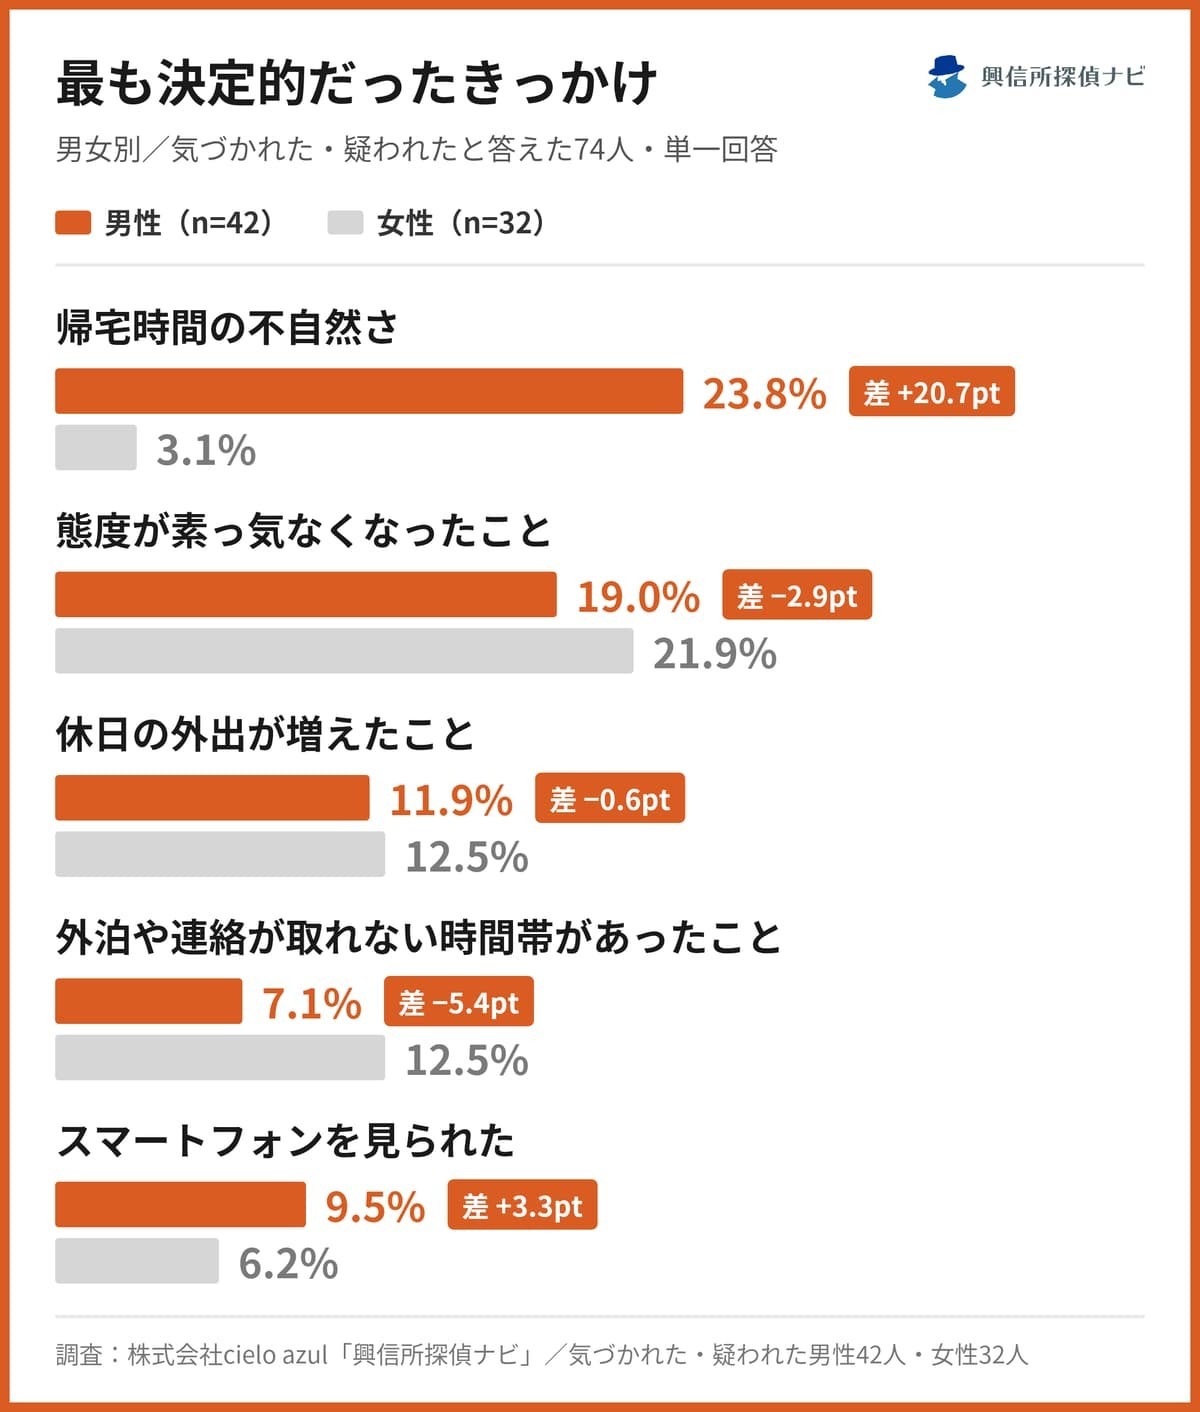The image size is (1200, 1412).
Task: Click the 差 +20.7pt badge
Action: pyautogui.click(x=932, y=391)
